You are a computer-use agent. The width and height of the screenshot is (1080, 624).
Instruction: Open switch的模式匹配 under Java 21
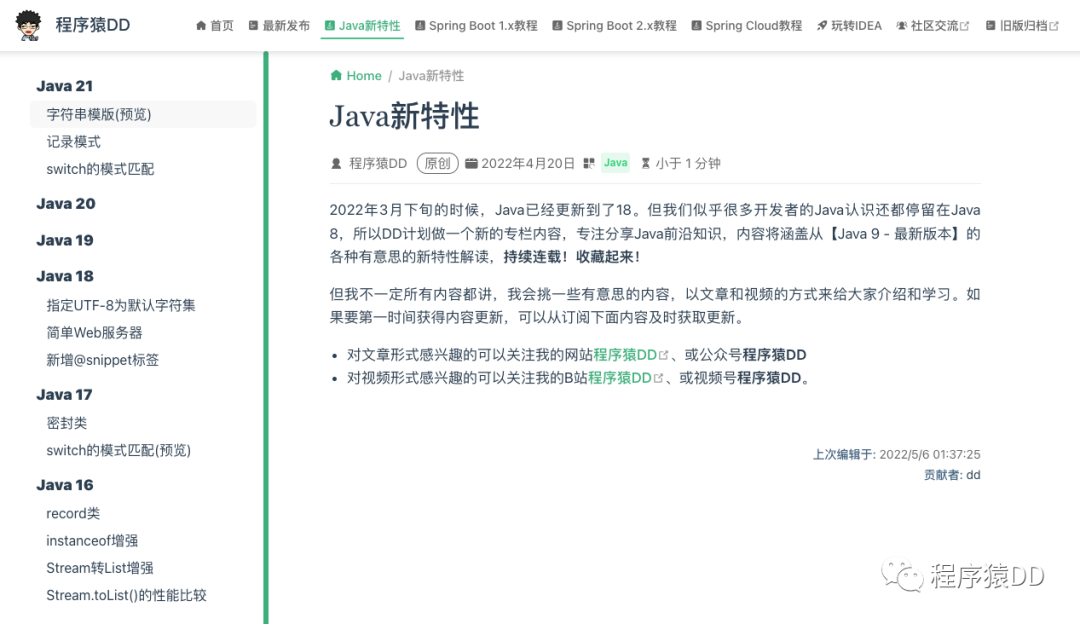tap(101, 169)
